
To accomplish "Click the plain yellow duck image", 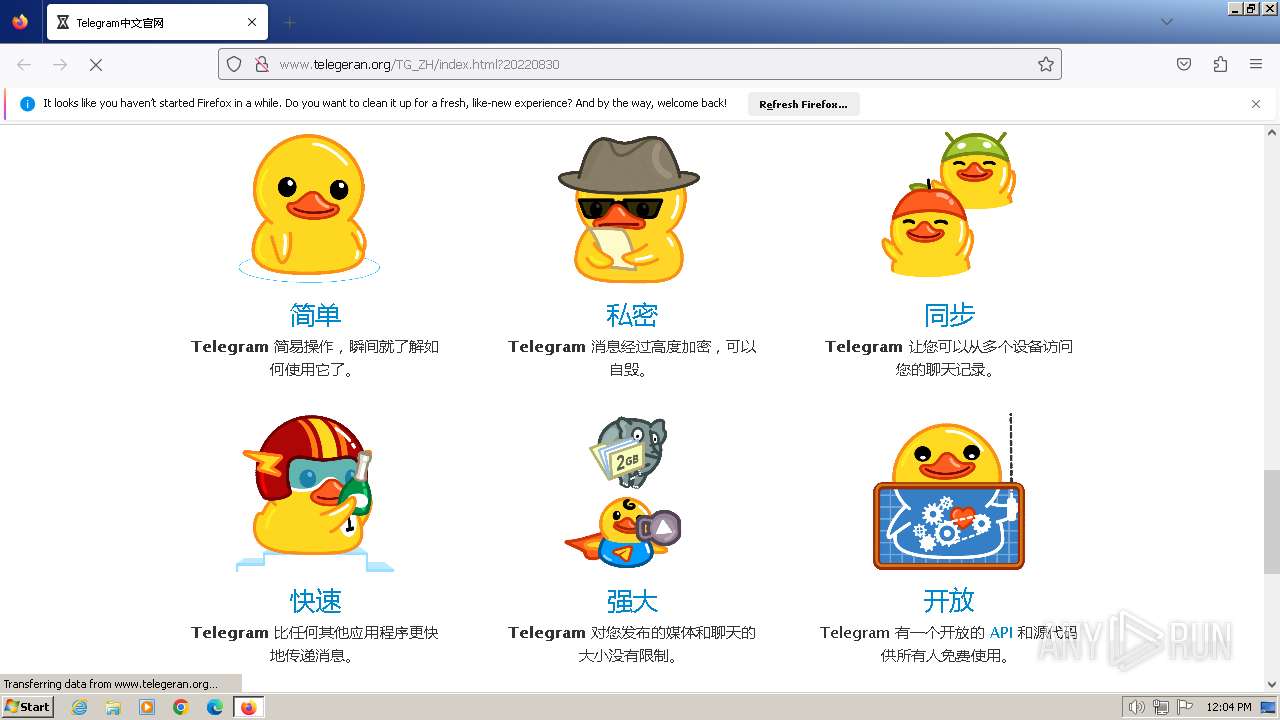I will coord(309,208).
